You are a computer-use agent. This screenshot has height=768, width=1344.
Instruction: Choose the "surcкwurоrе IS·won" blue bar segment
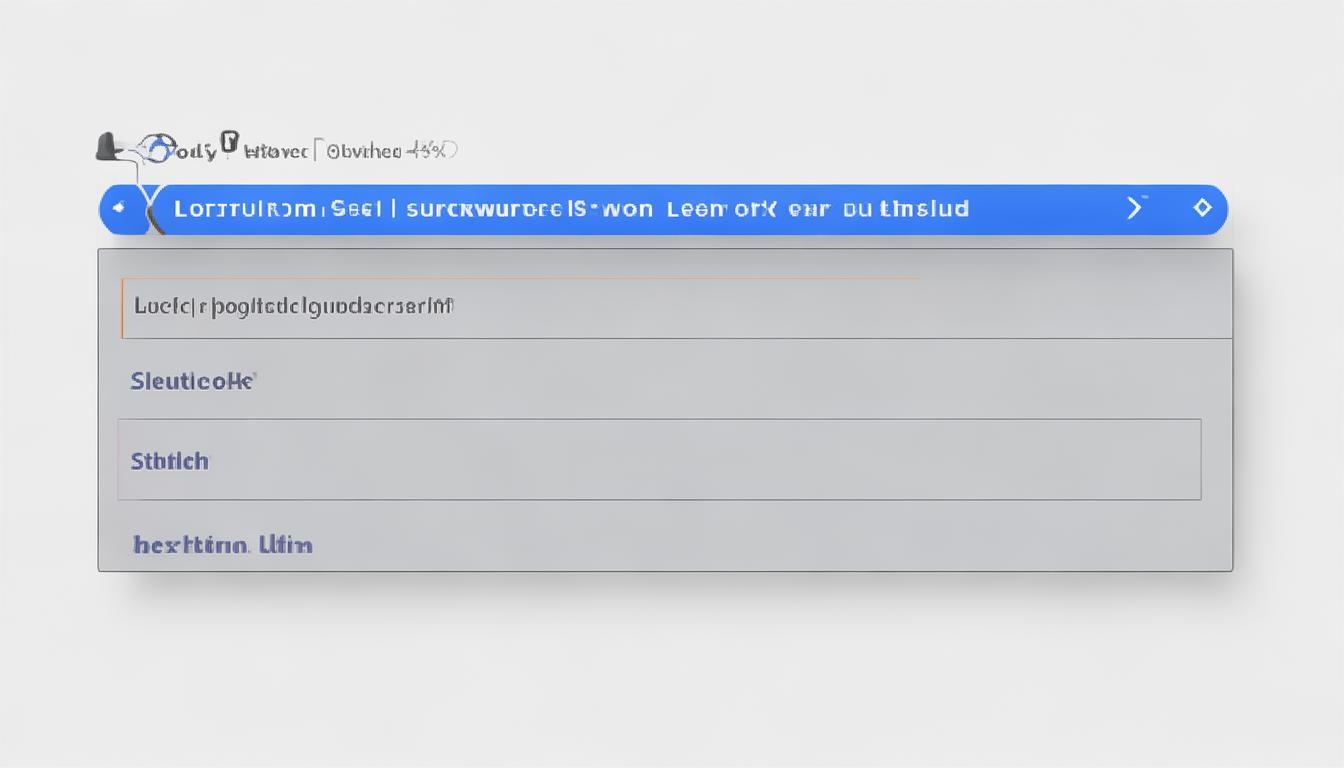530,209
